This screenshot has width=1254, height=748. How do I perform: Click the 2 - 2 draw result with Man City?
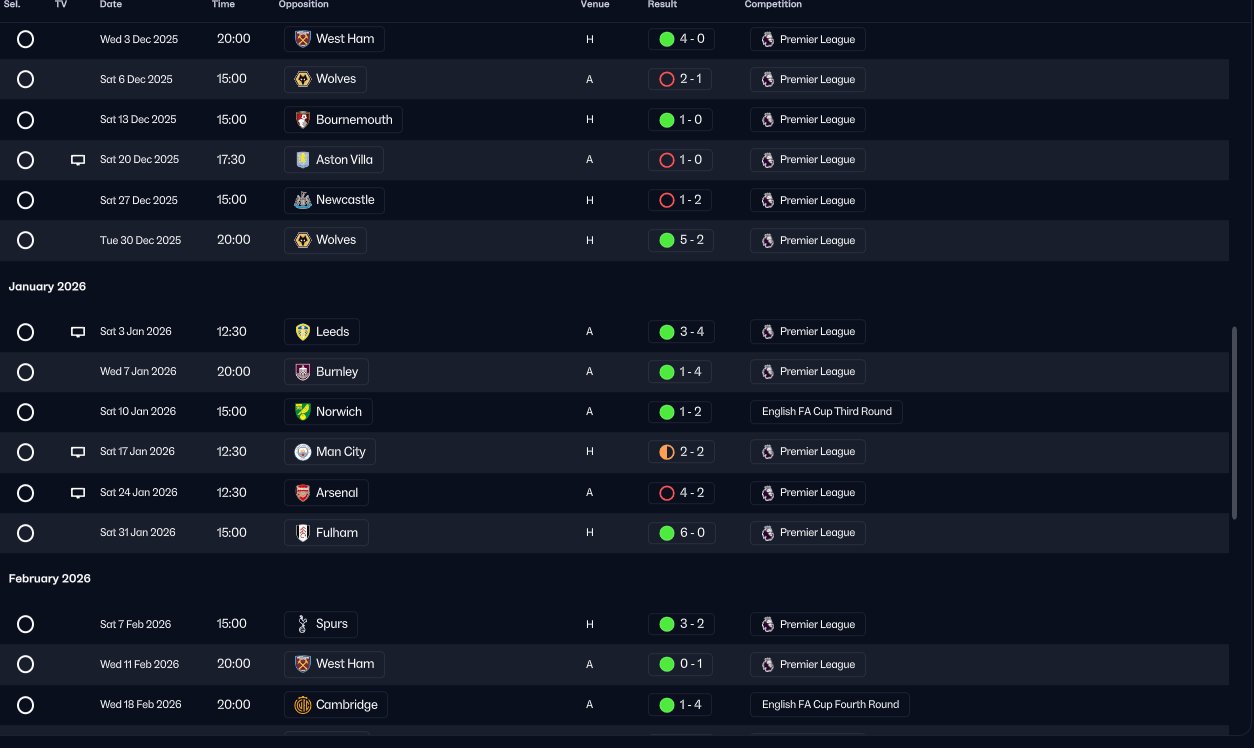(681, 452)
